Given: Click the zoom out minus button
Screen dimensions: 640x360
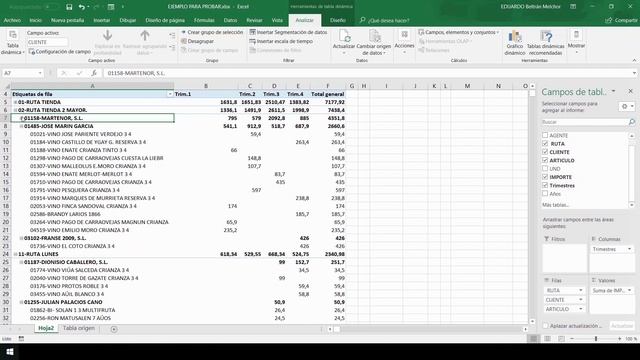Looking at the screenshot, I should tap(572, 339).
